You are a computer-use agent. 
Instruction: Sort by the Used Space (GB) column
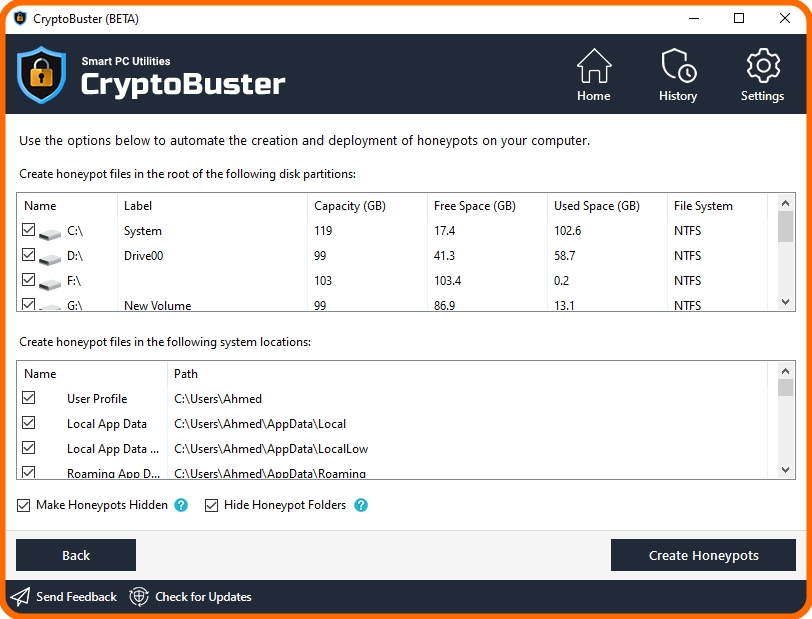(x=607, y=206)
